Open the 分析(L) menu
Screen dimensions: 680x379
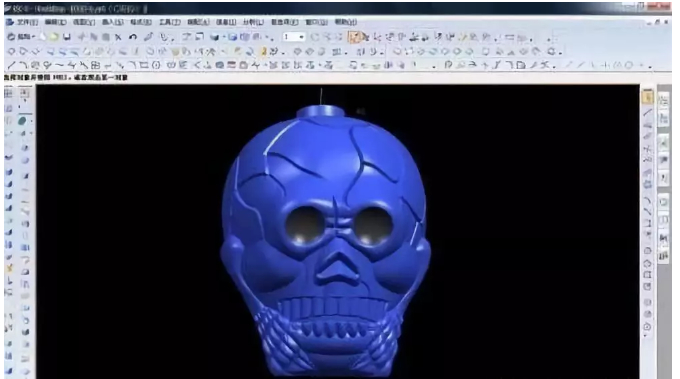(253, 22)
